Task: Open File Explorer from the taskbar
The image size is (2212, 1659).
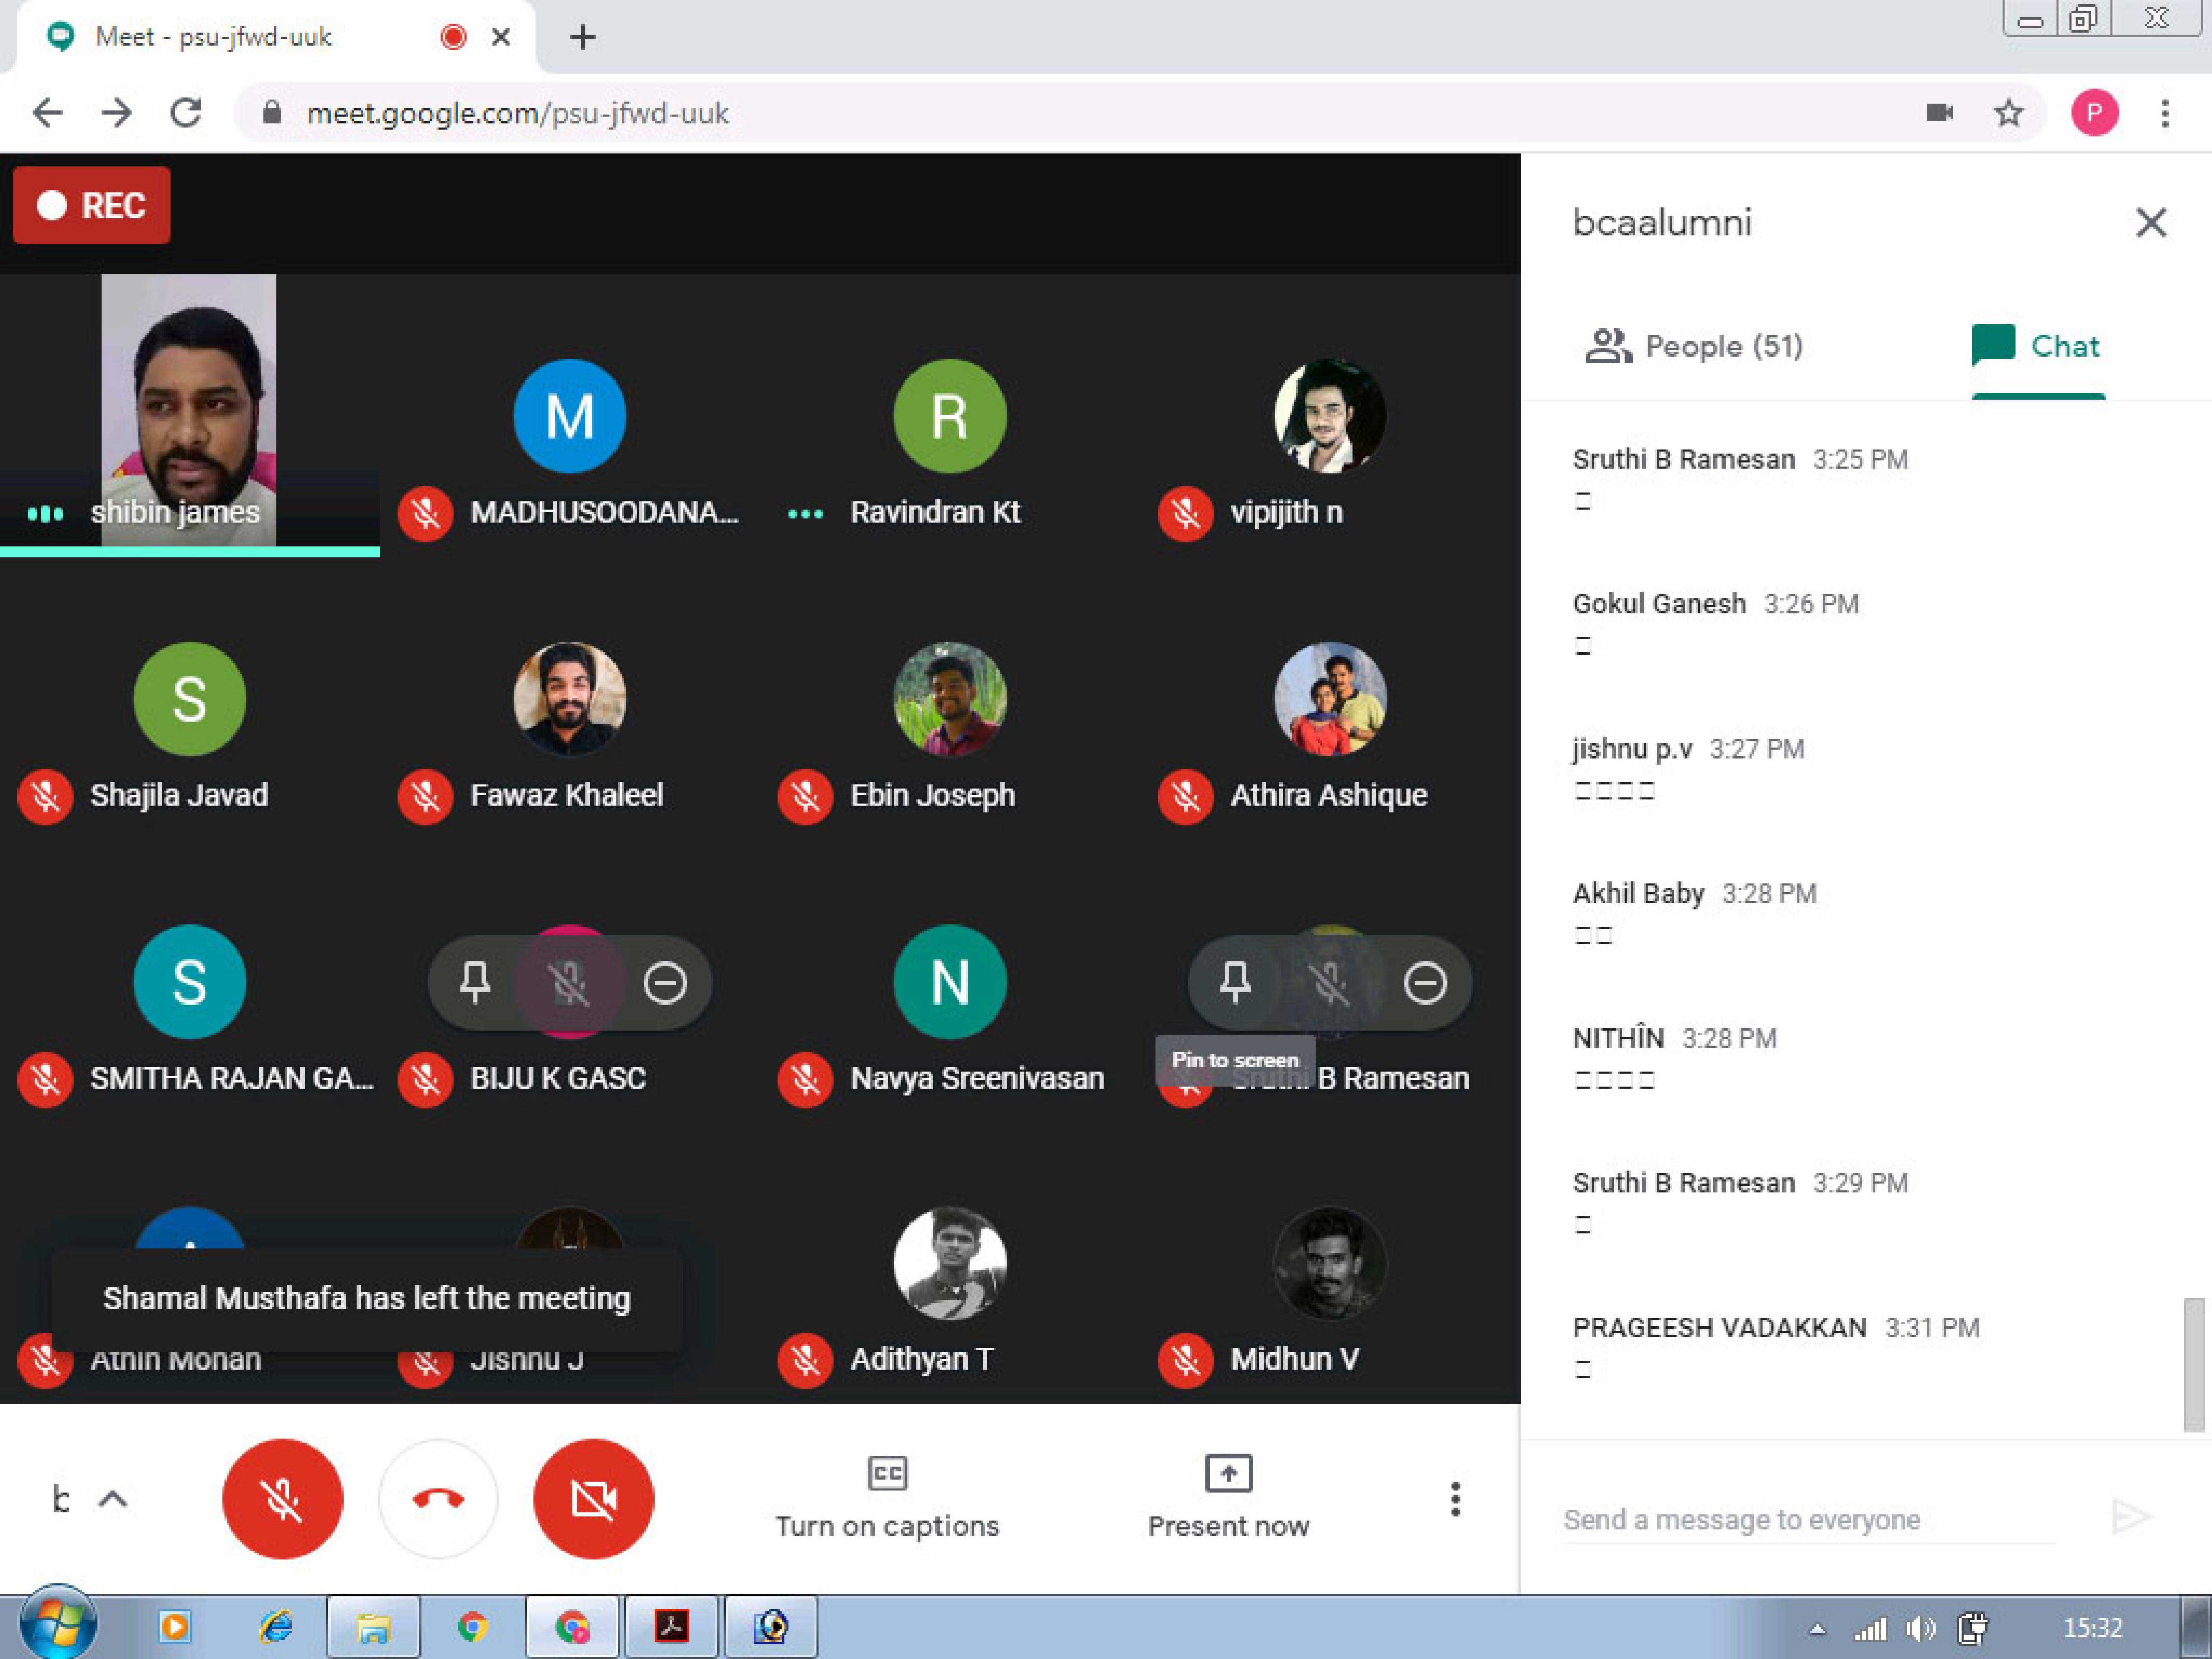Action: tap(373, 1627)
